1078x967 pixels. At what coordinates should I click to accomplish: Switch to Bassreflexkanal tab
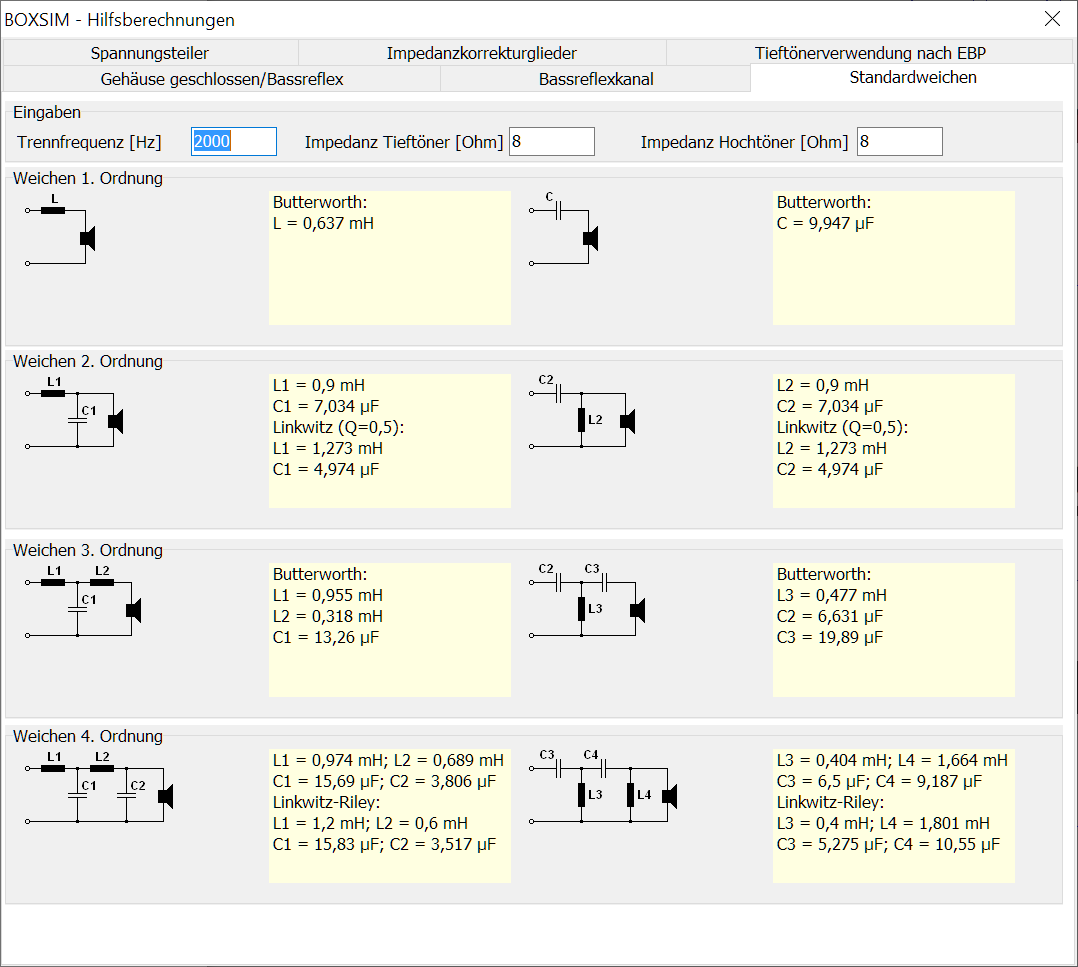tap(595, 79)
